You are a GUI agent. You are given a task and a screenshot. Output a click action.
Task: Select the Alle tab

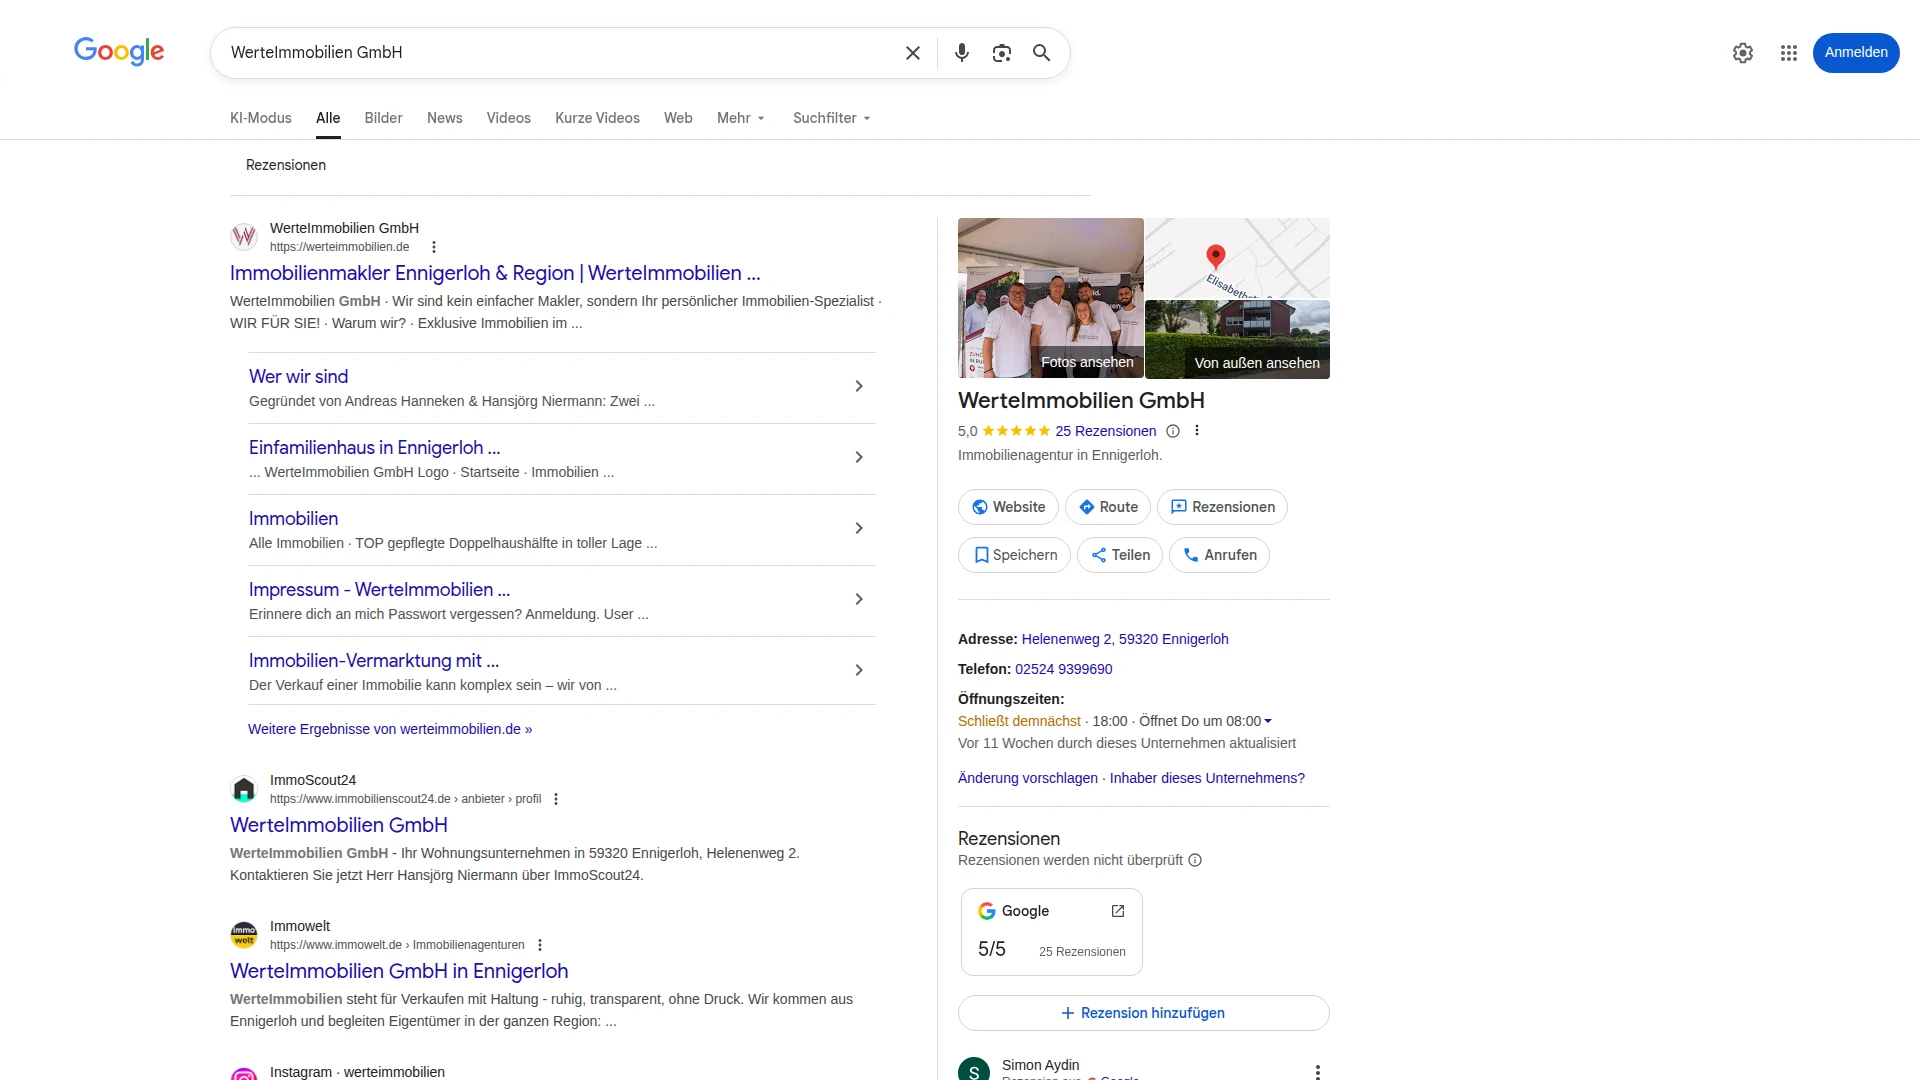pyautogui.click(x=328, y=118)
